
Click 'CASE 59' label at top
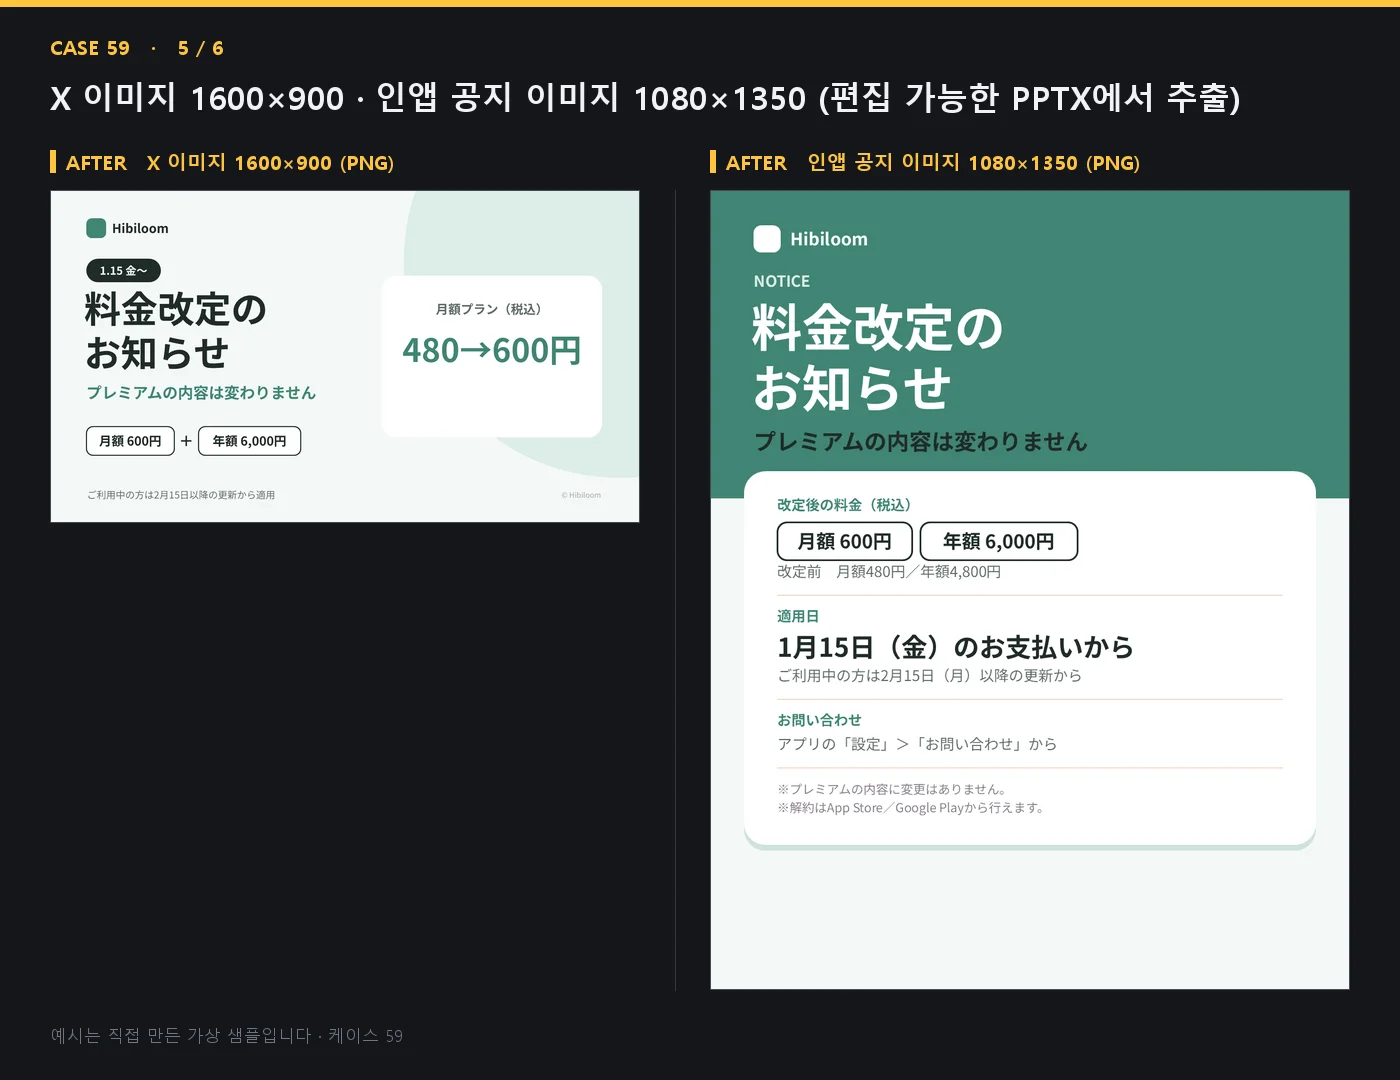[90, 48]
